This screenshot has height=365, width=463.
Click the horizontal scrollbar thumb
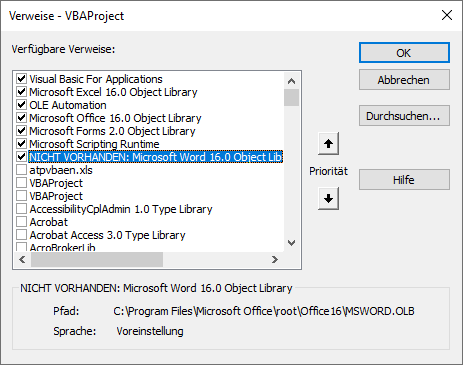coord(97,259)
